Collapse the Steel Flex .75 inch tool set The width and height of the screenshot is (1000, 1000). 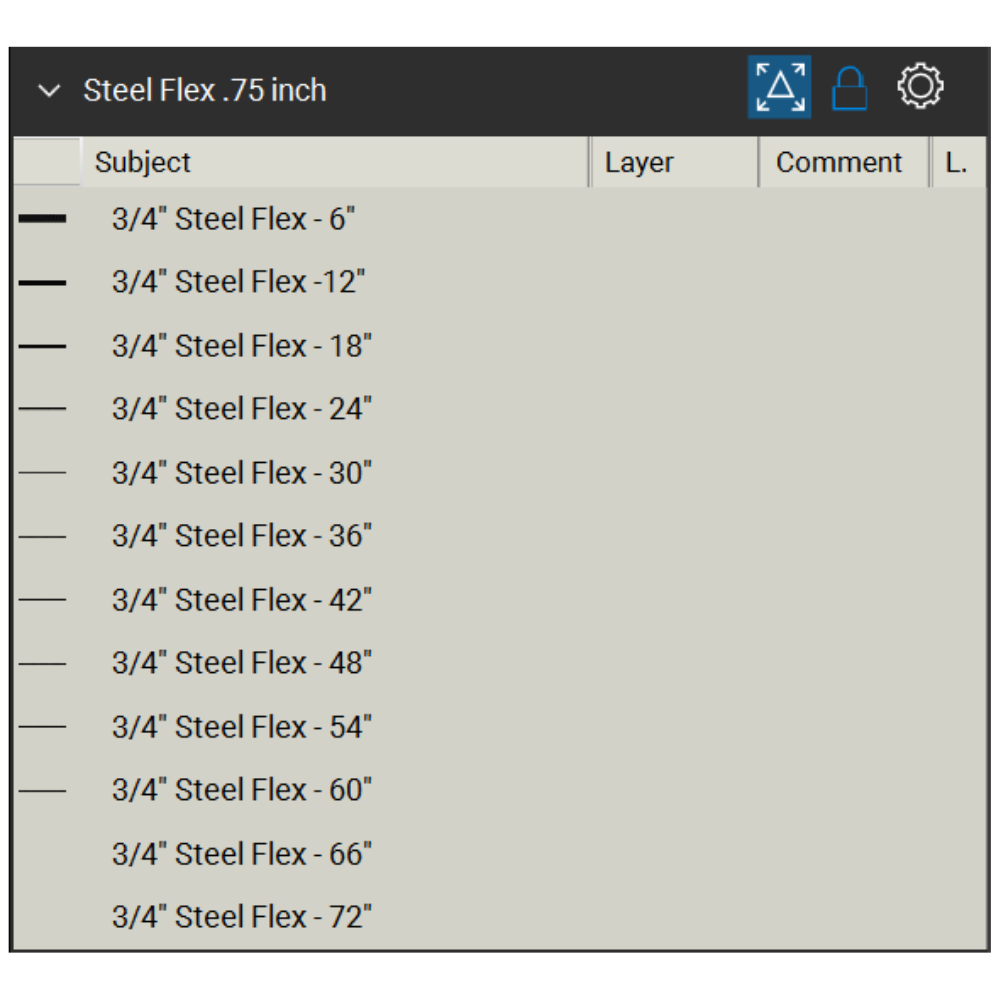tap(49, 91)
